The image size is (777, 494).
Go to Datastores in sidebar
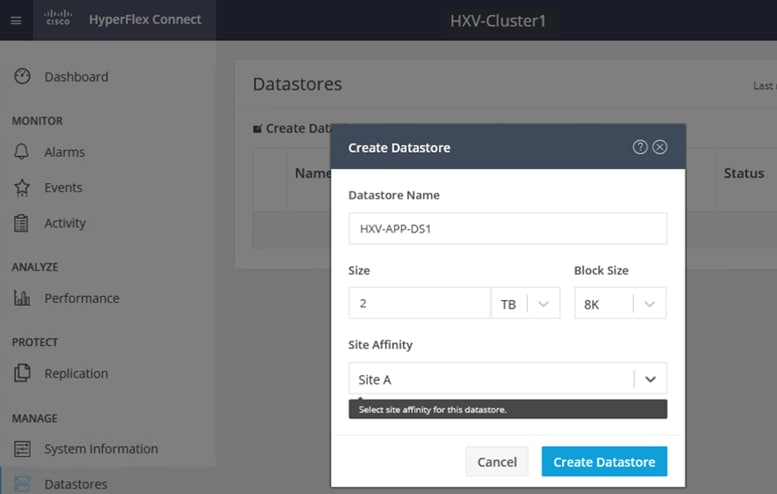click(75, 484)
